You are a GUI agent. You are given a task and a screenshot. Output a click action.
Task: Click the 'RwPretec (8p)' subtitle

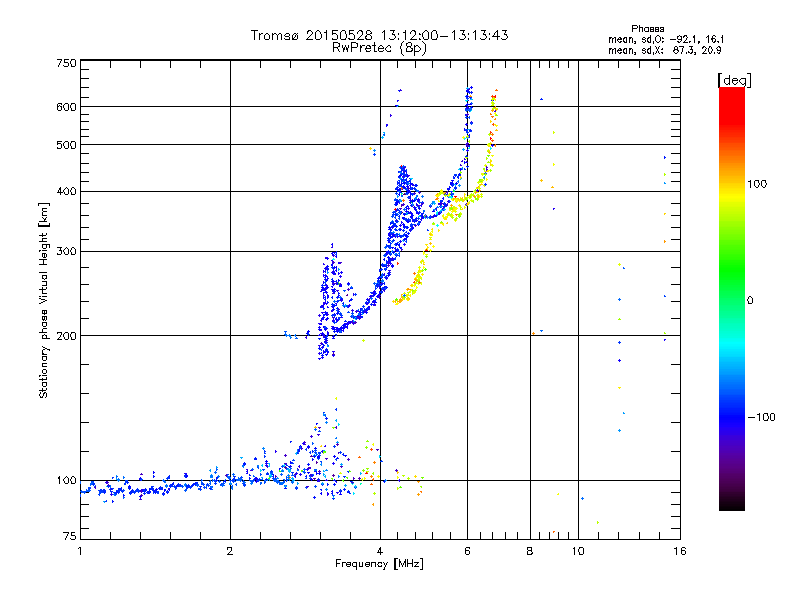(379, 48)
